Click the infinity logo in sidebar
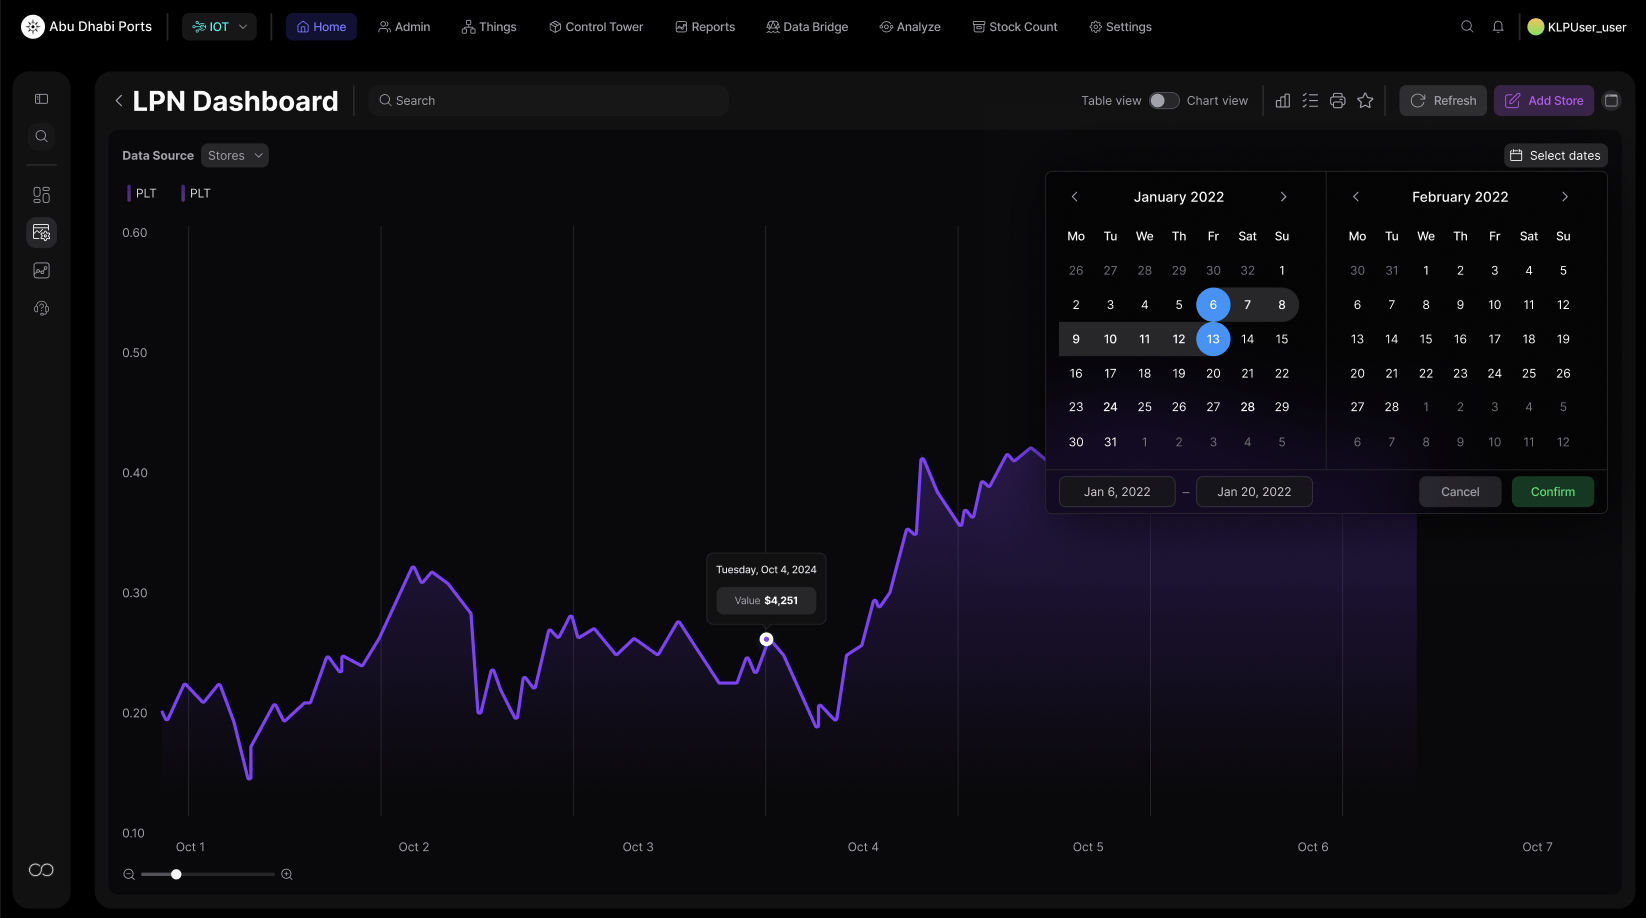The image size is (1646, 918). pyautogui.click(x=41, y=870)
